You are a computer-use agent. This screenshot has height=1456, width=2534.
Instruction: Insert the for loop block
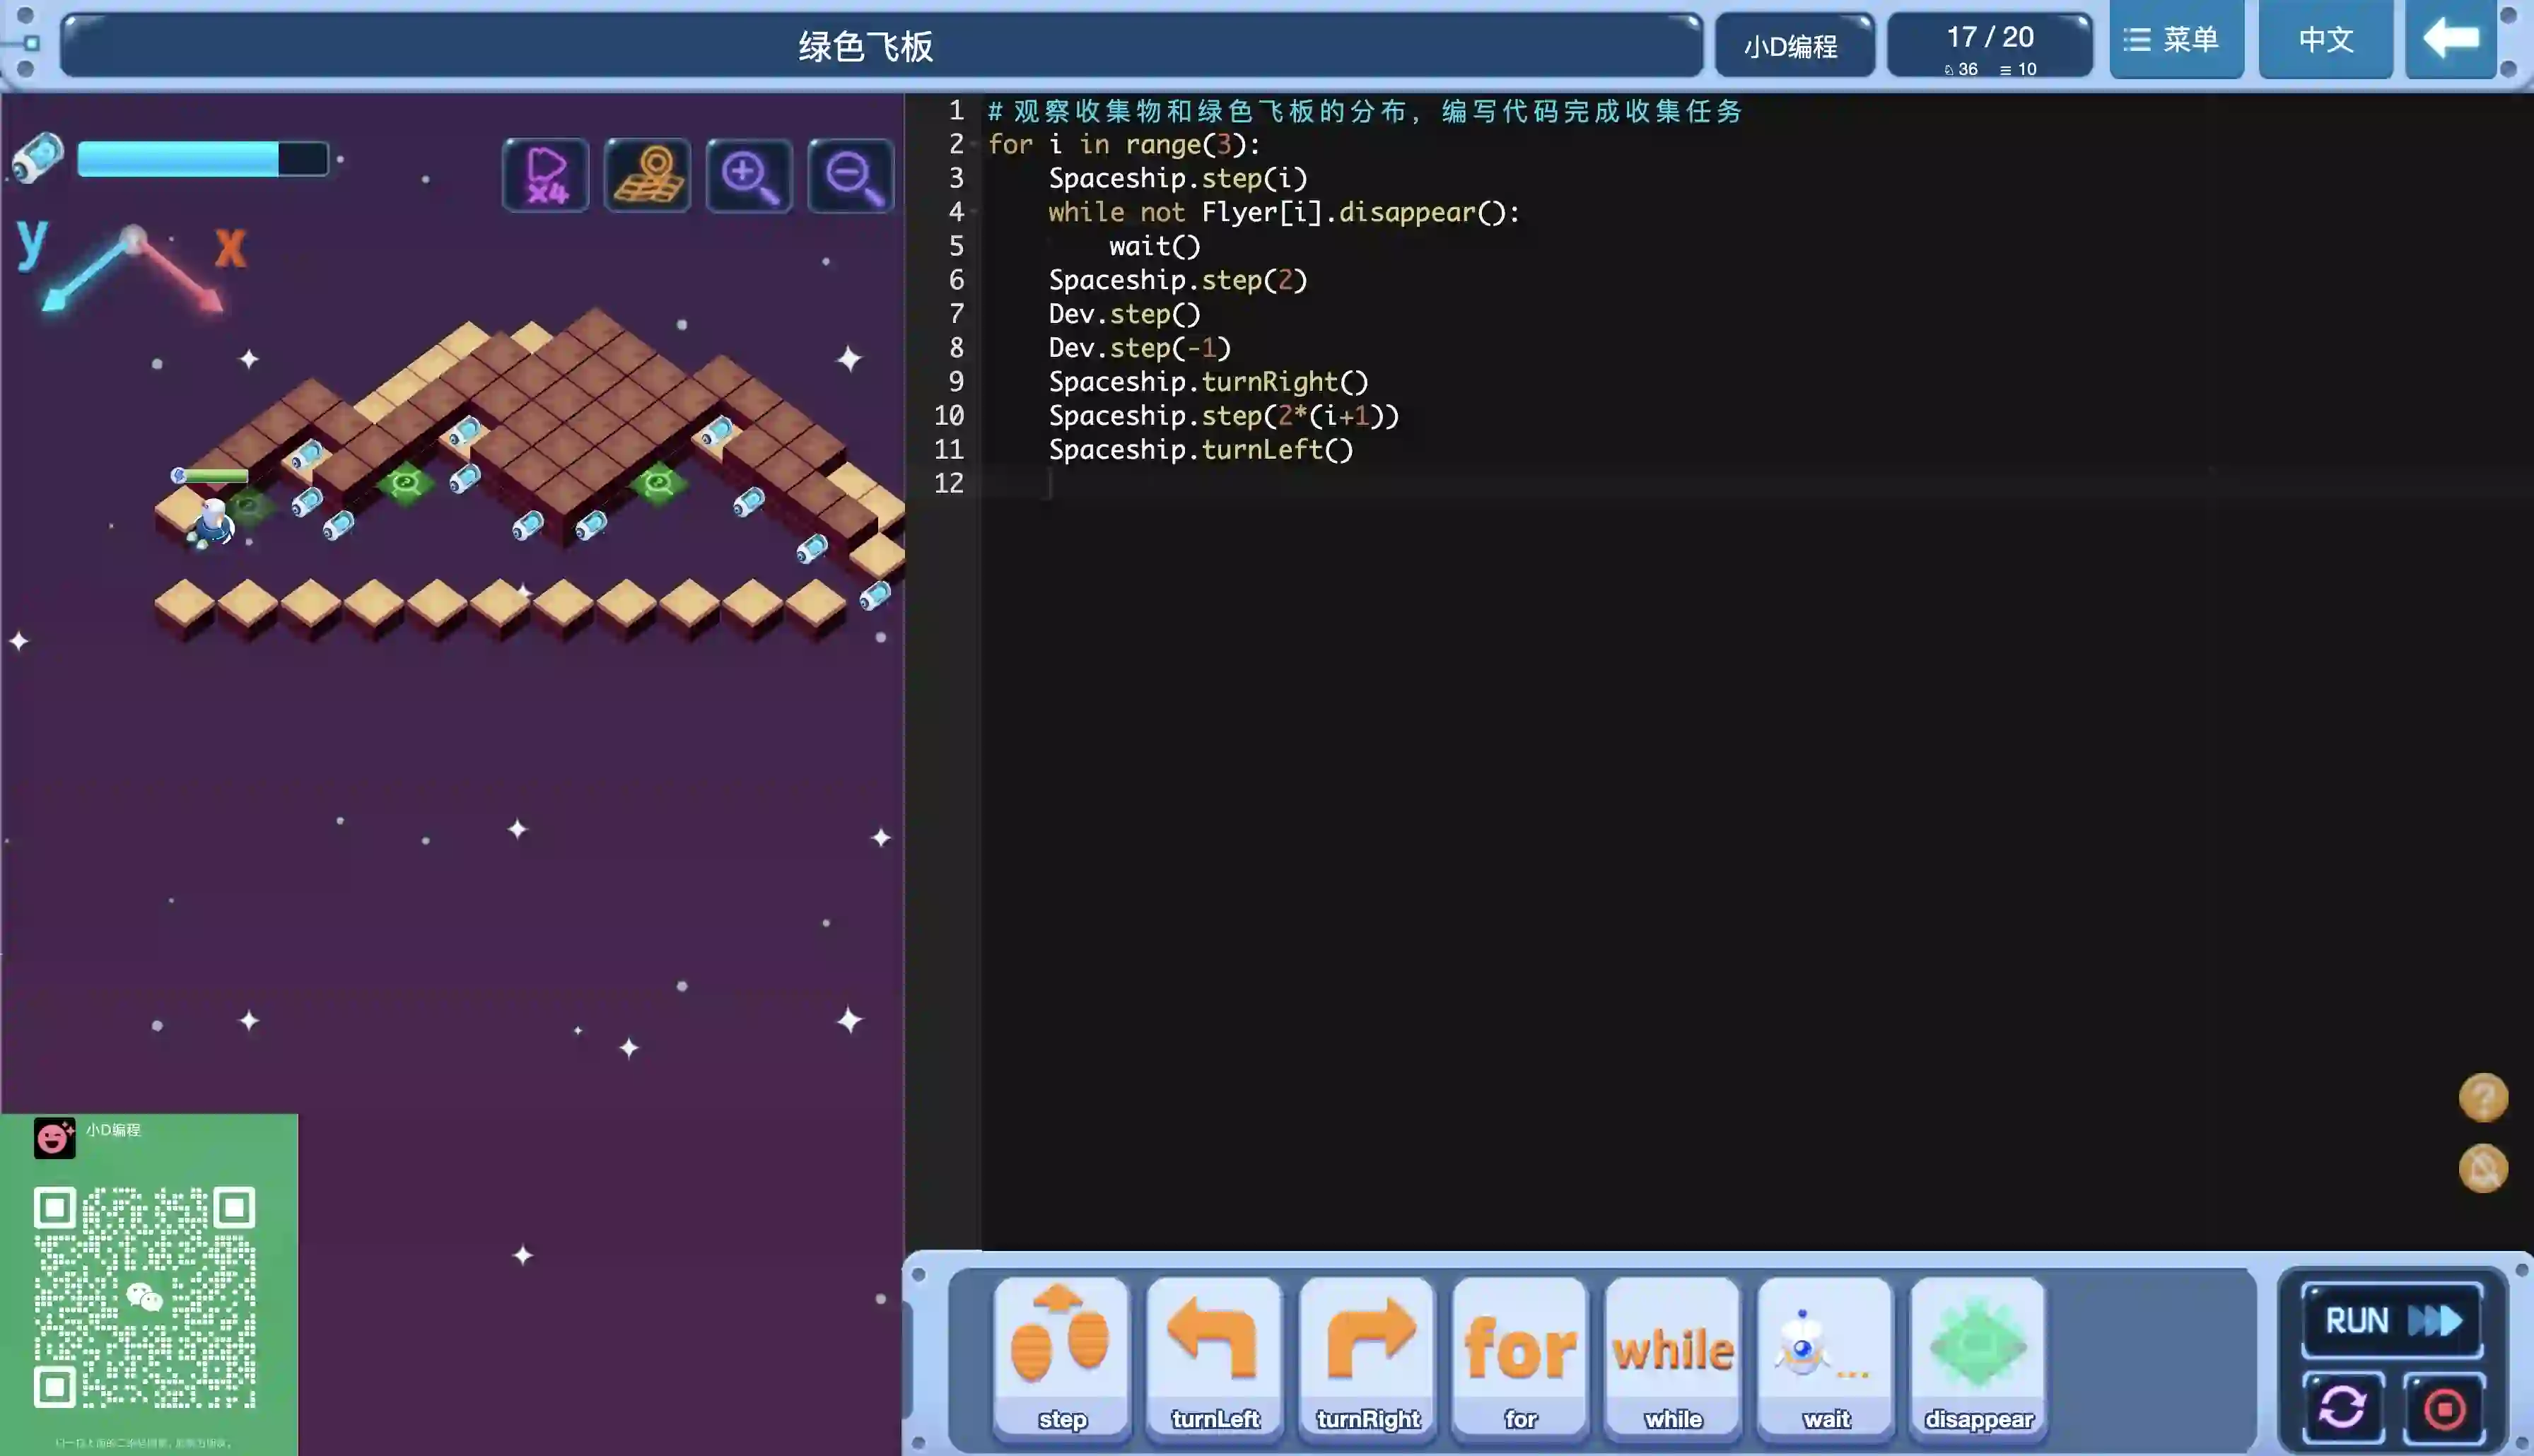[x=1520, y=1355]
